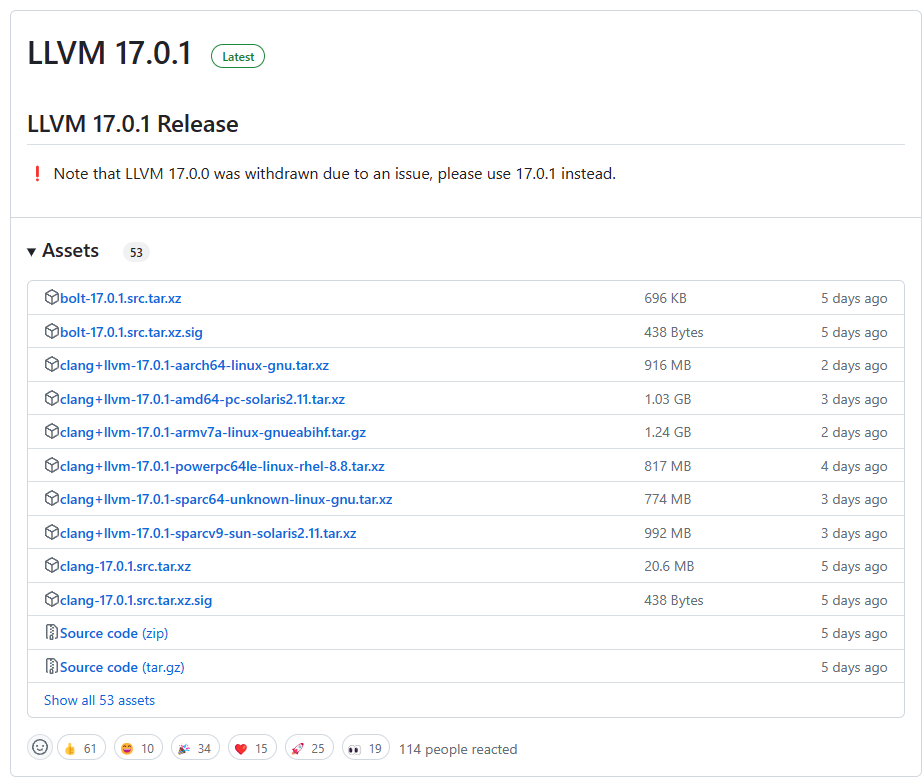The width and height of the screenshot is (923, 784).
Task: Download clang+llvm sparc64-unknown-linux-gnu tarball
Action: coord(226,500)
